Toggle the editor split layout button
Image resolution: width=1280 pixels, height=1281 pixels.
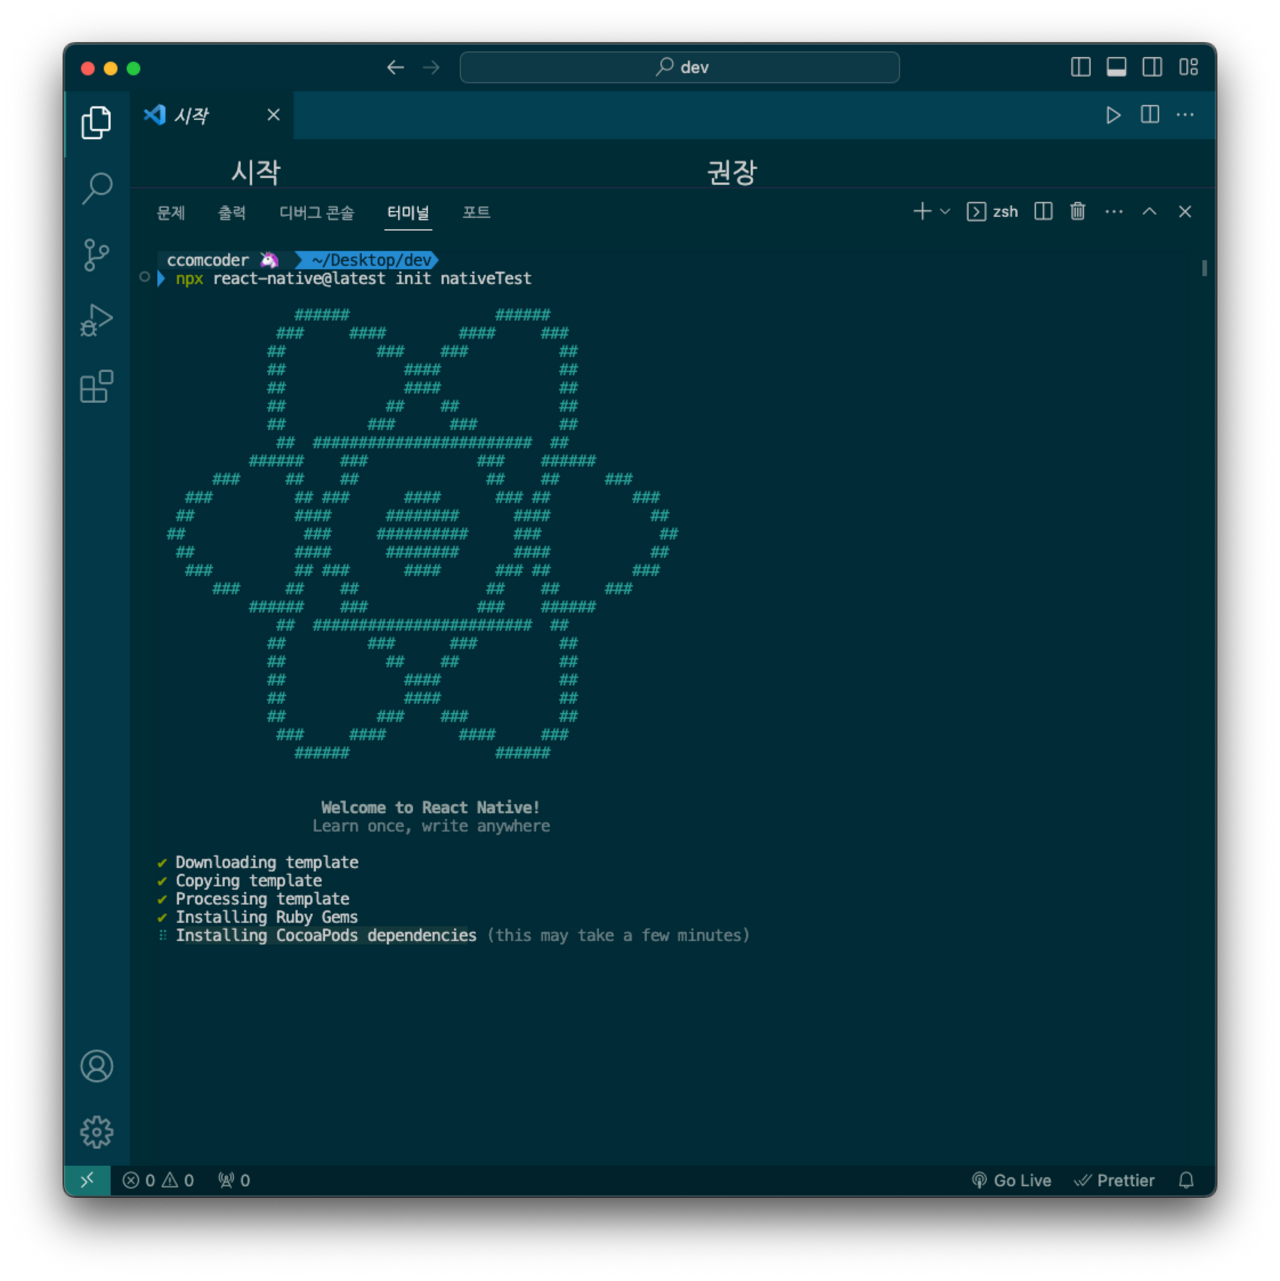click(x=1148, y=115)
